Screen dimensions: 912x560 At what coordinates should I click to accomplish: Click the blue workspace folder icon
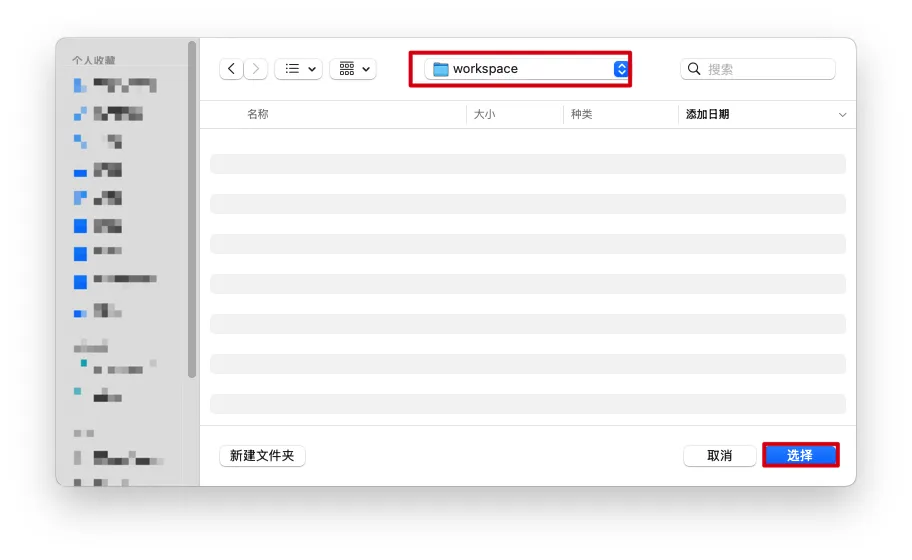440,69
